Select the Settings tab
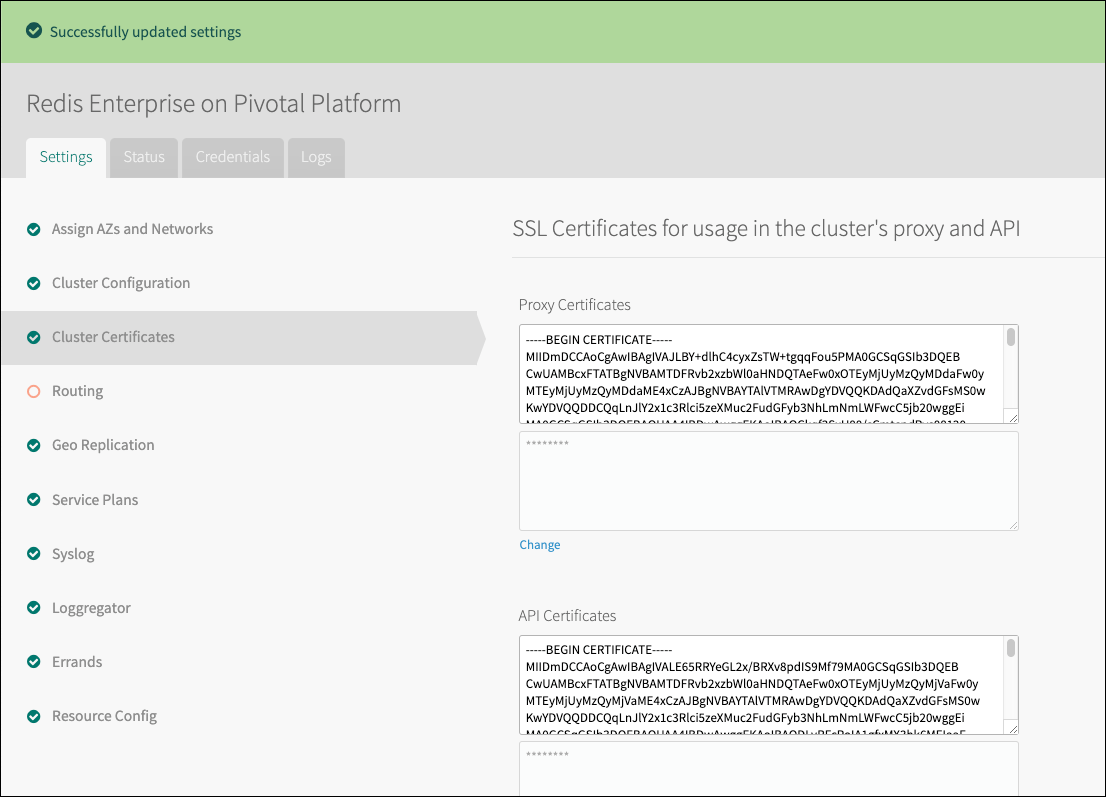 tap(66, 157)
